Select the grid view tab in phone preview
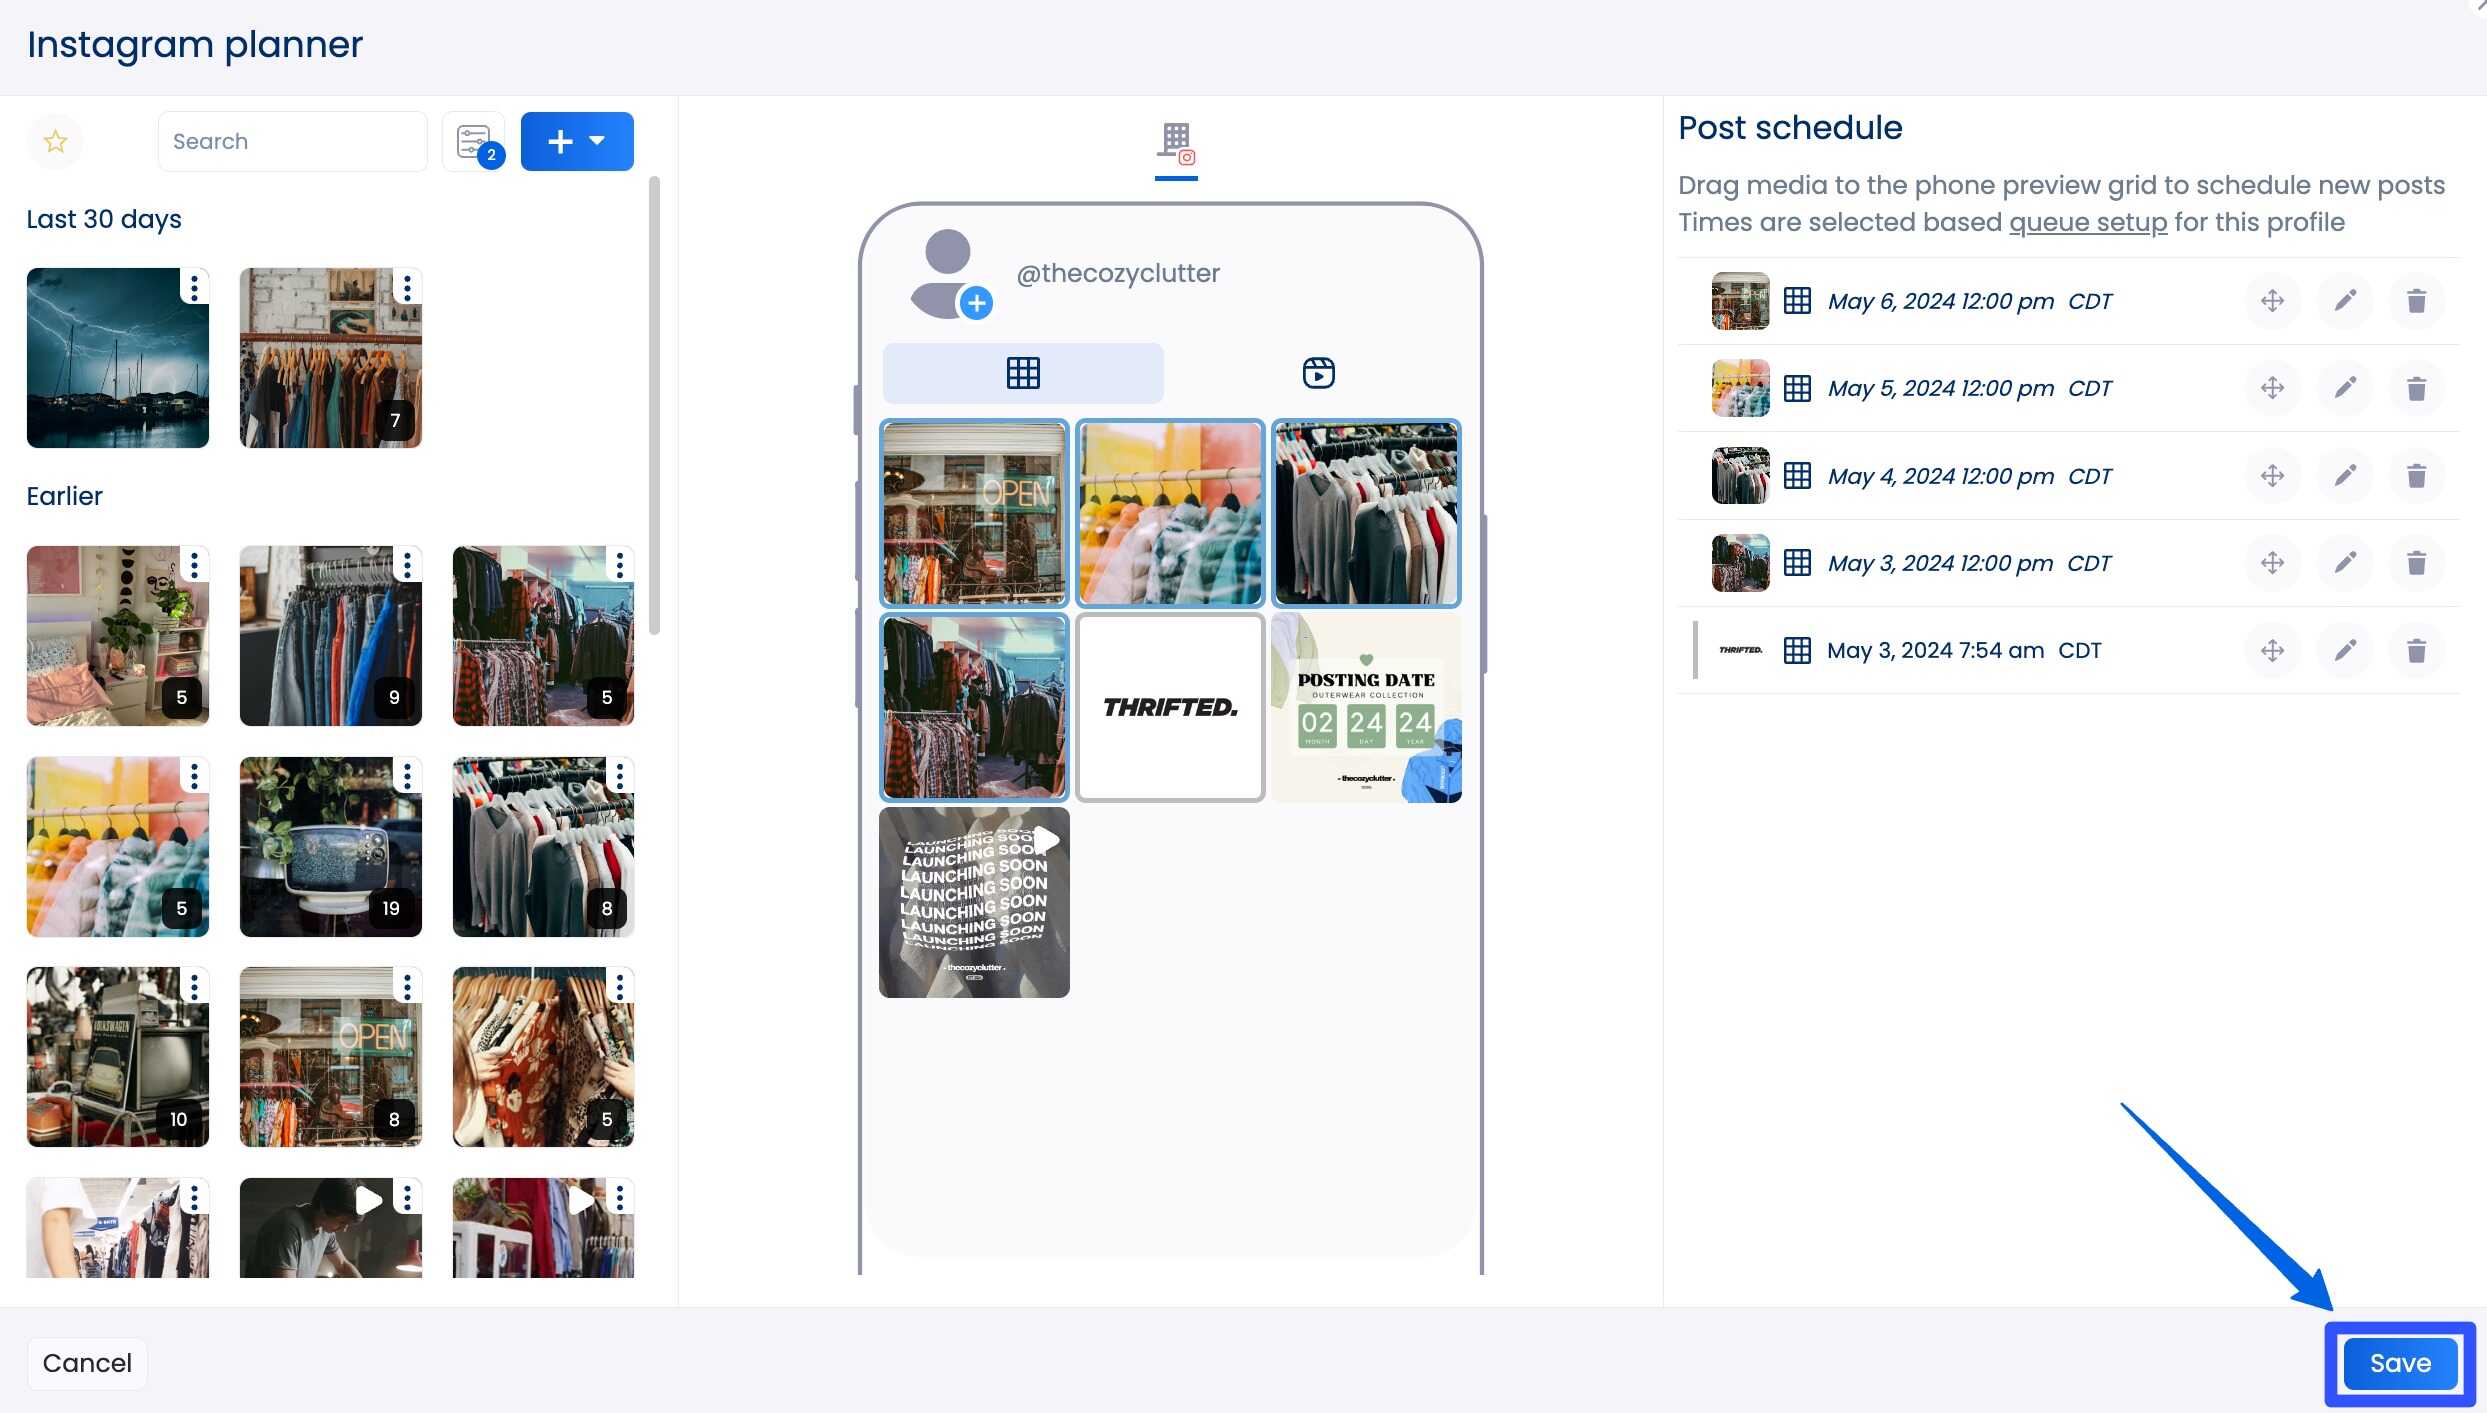Image resolution: width=2487 pixels, height=1413 pixels. point(1021,372)
